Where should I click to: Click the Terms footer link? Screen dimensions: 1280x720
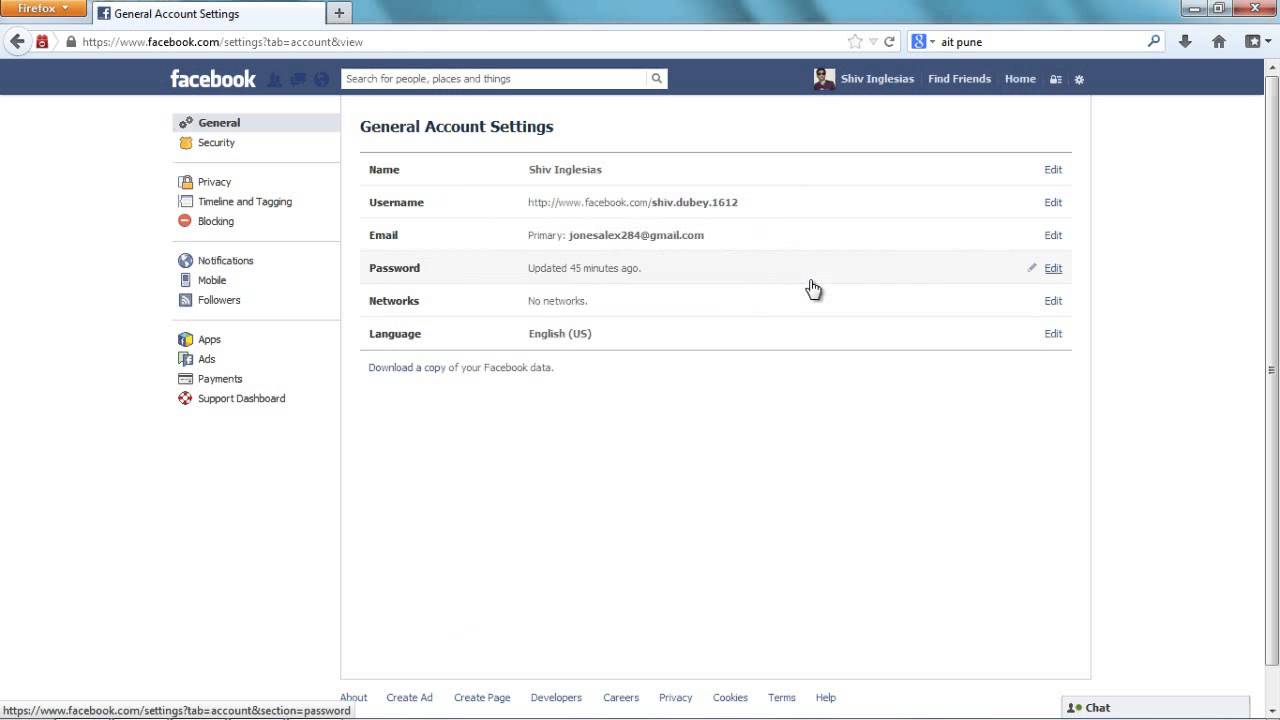[x=782, y=698]
